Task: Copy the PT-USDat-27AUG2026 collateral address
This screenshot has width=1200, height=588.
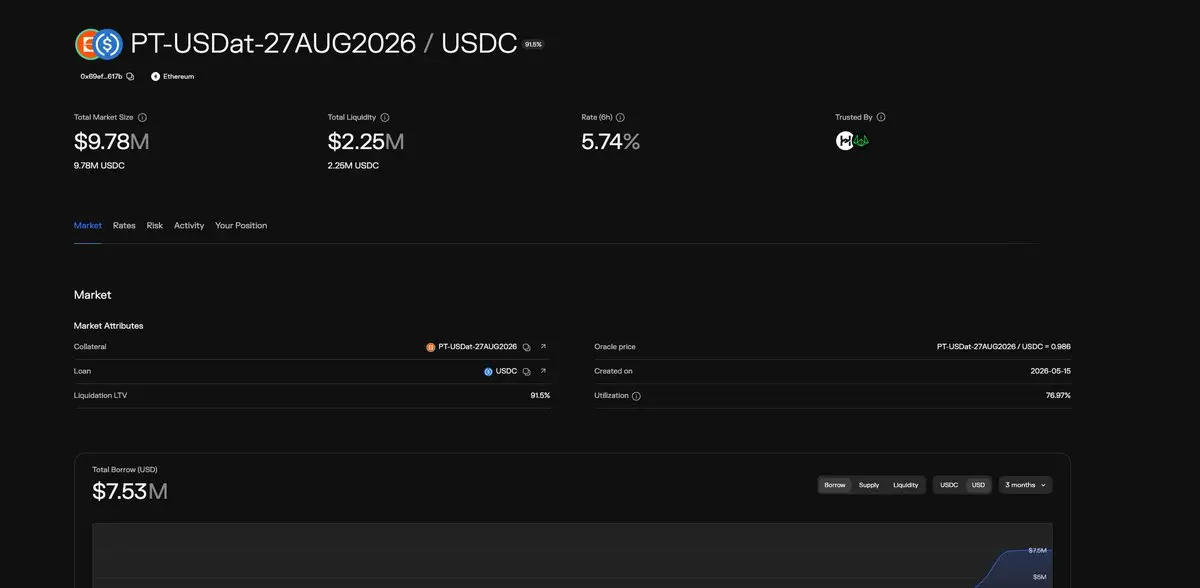Action: tap(527, 347)
